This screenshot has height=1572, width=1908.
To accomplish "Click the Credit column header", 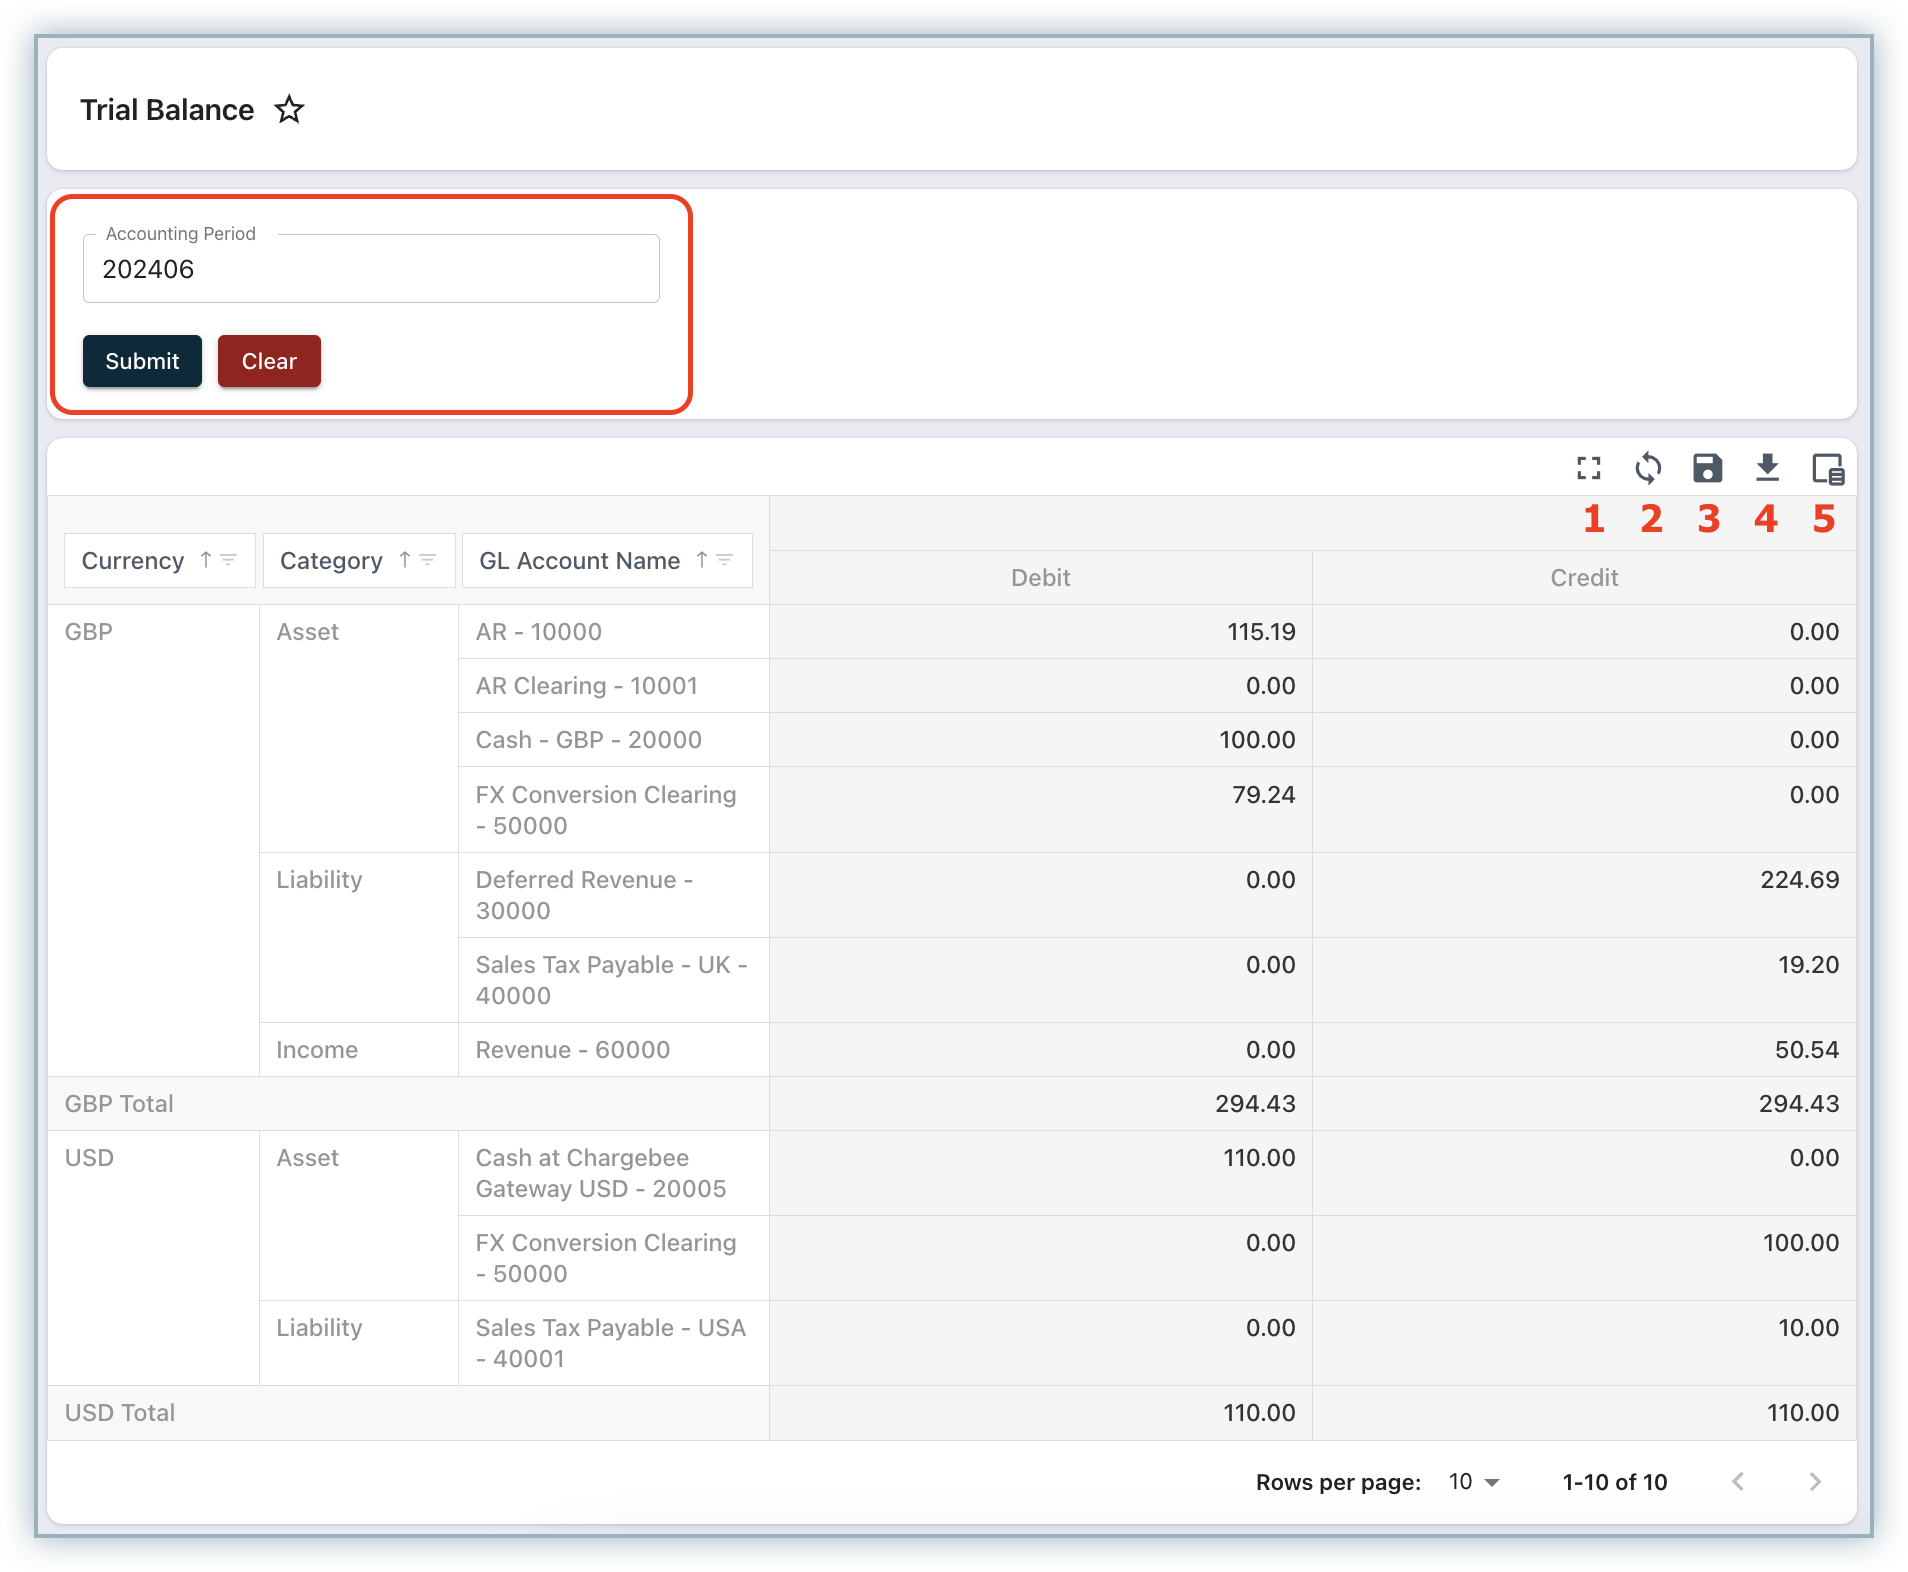I will (x=1584, y=577).
